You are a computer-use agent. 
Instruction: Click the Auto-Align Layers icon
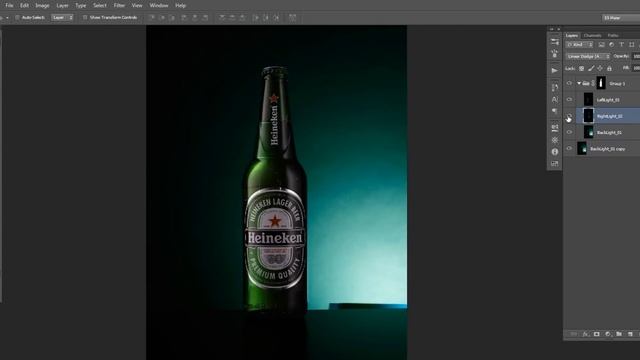tap(293, 18)
